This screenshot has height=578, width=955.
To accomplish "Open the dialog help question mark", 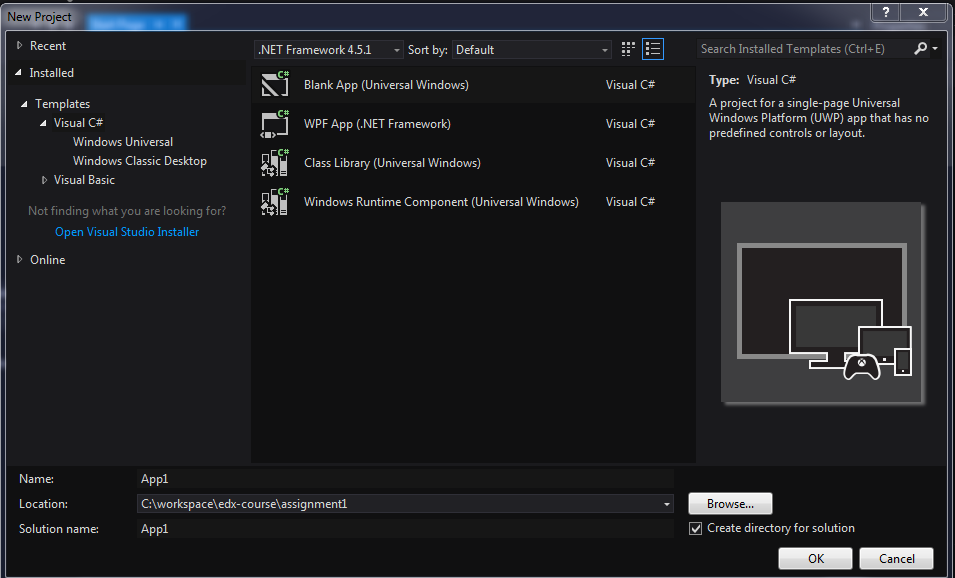I will tap(885, 12).
